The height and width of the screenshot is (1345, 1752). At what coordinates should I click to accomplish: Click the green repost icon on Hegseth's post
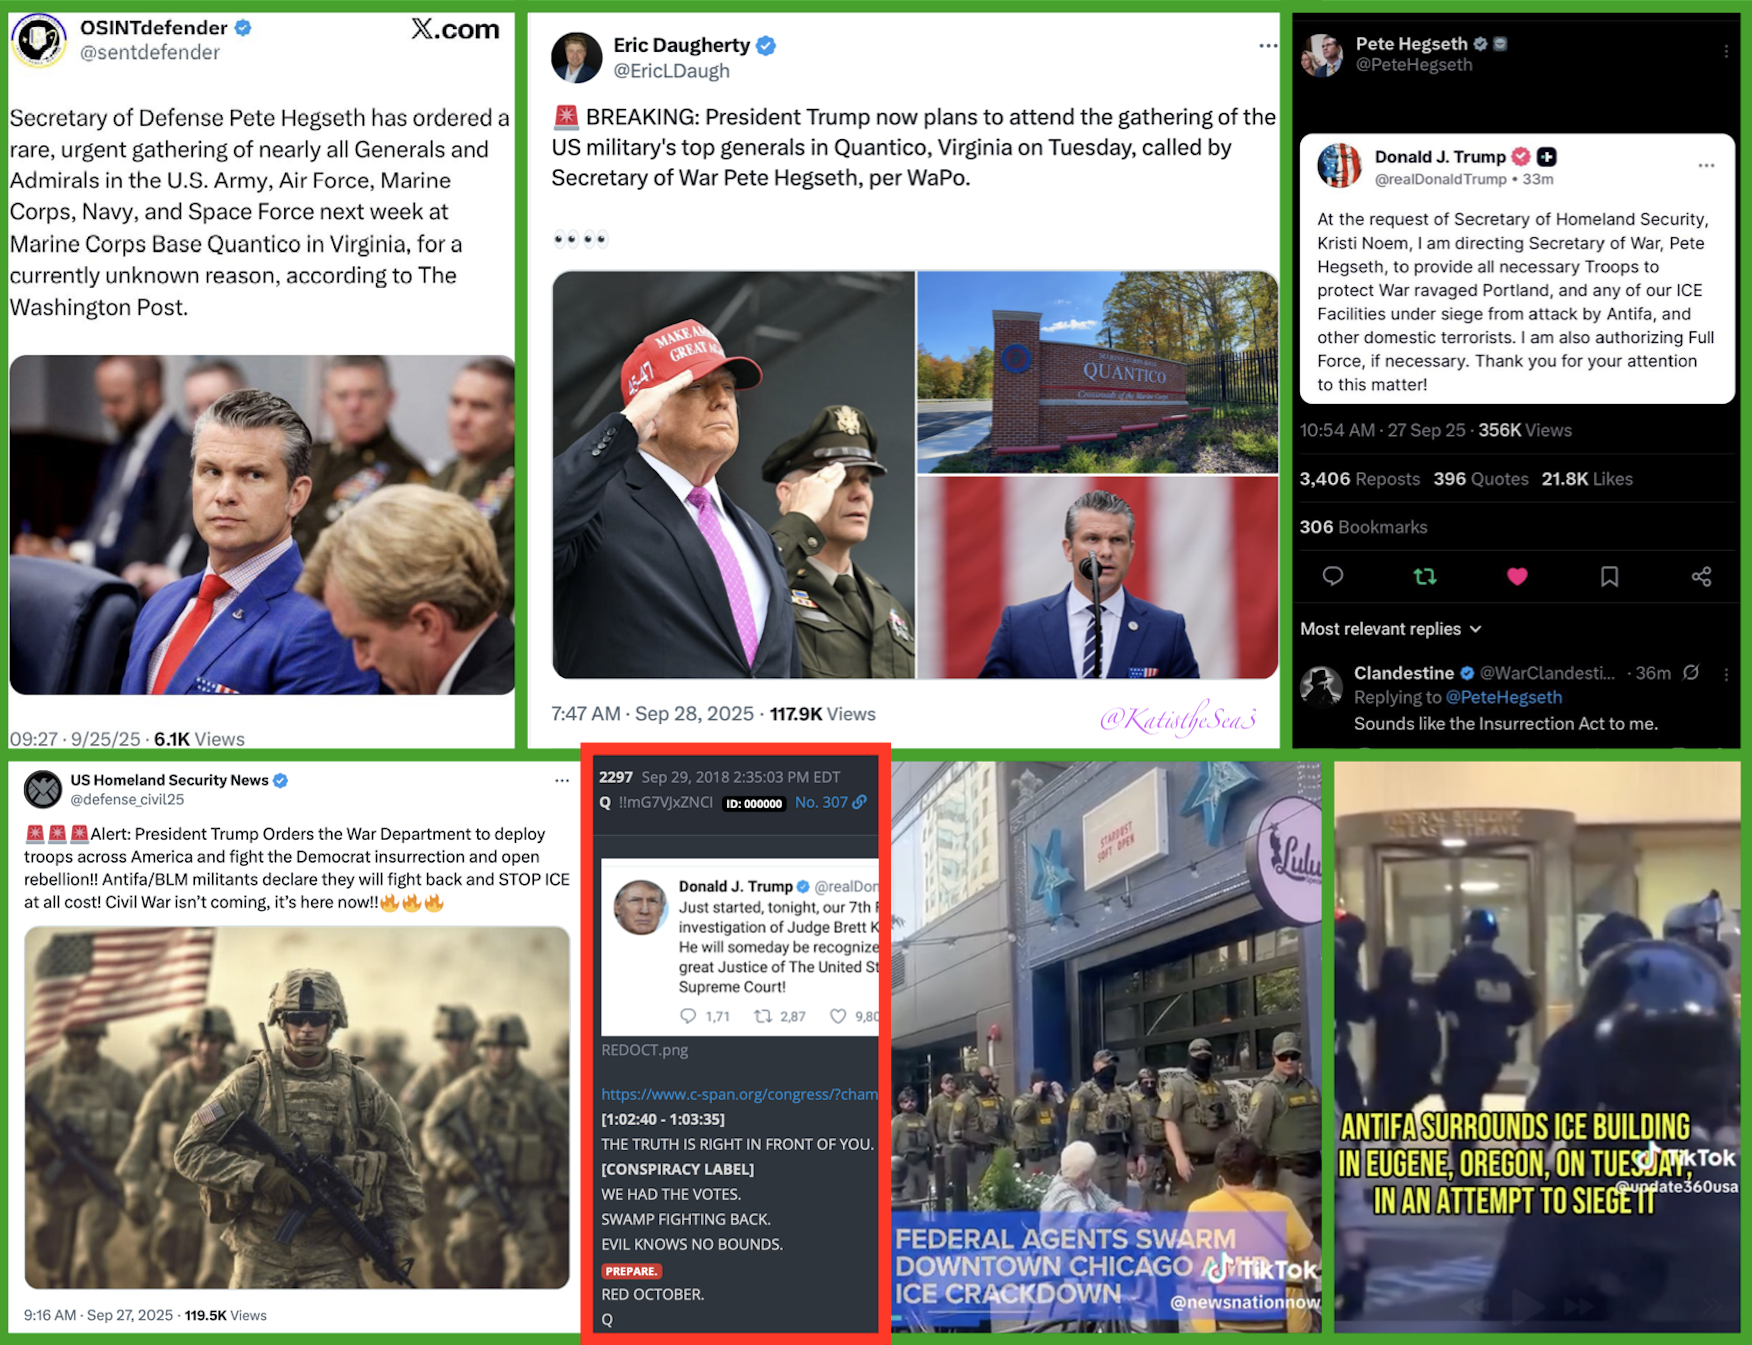coord(1424,576)
